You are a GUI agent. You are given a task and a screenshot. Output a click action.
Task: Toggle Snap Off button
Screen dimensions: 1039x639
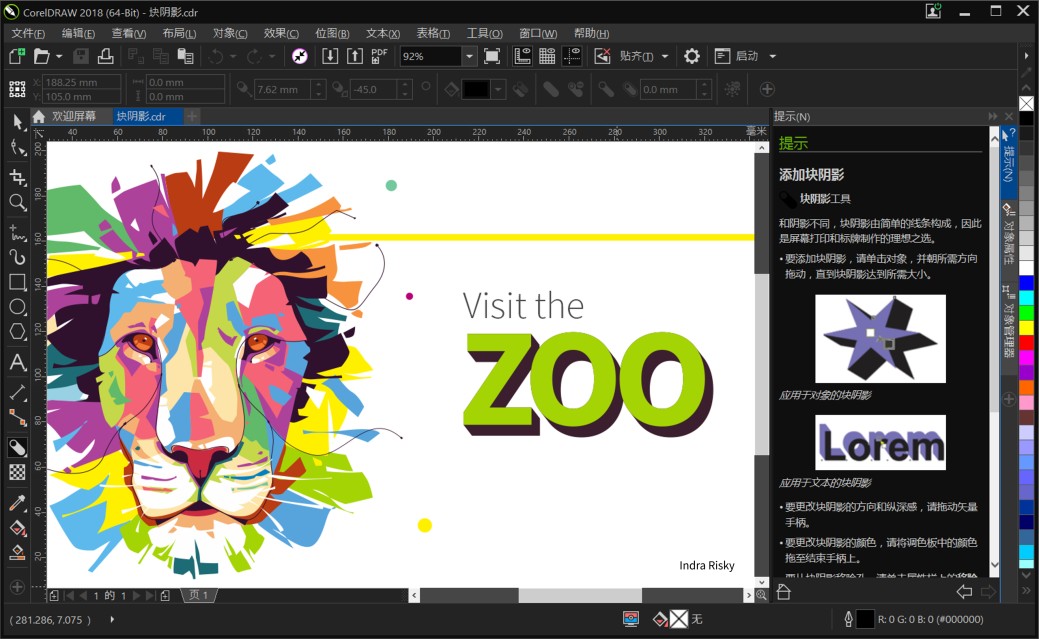point(602,56)
